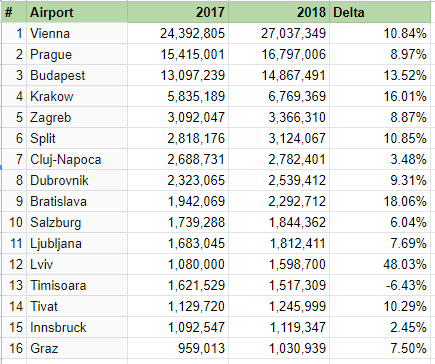The width and height of the screenshot is (435, 364).
Task: Click Dubrovnik's delta 9.31%
Action: pos(380,180)
